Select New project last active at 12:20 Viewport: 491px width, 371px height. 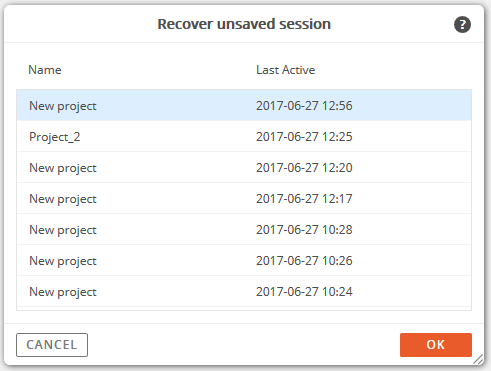244,167
